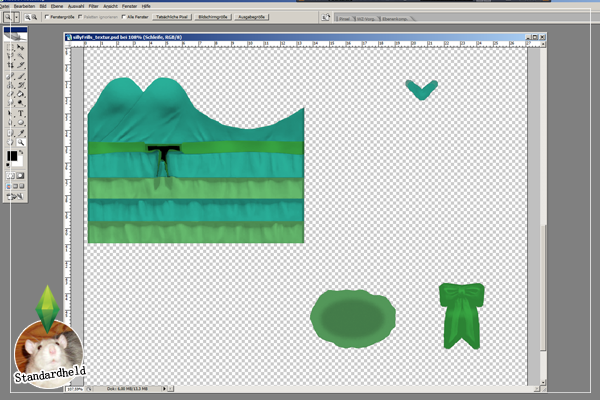
Task: Click the Zoom Out option icon
Action: 34,17
